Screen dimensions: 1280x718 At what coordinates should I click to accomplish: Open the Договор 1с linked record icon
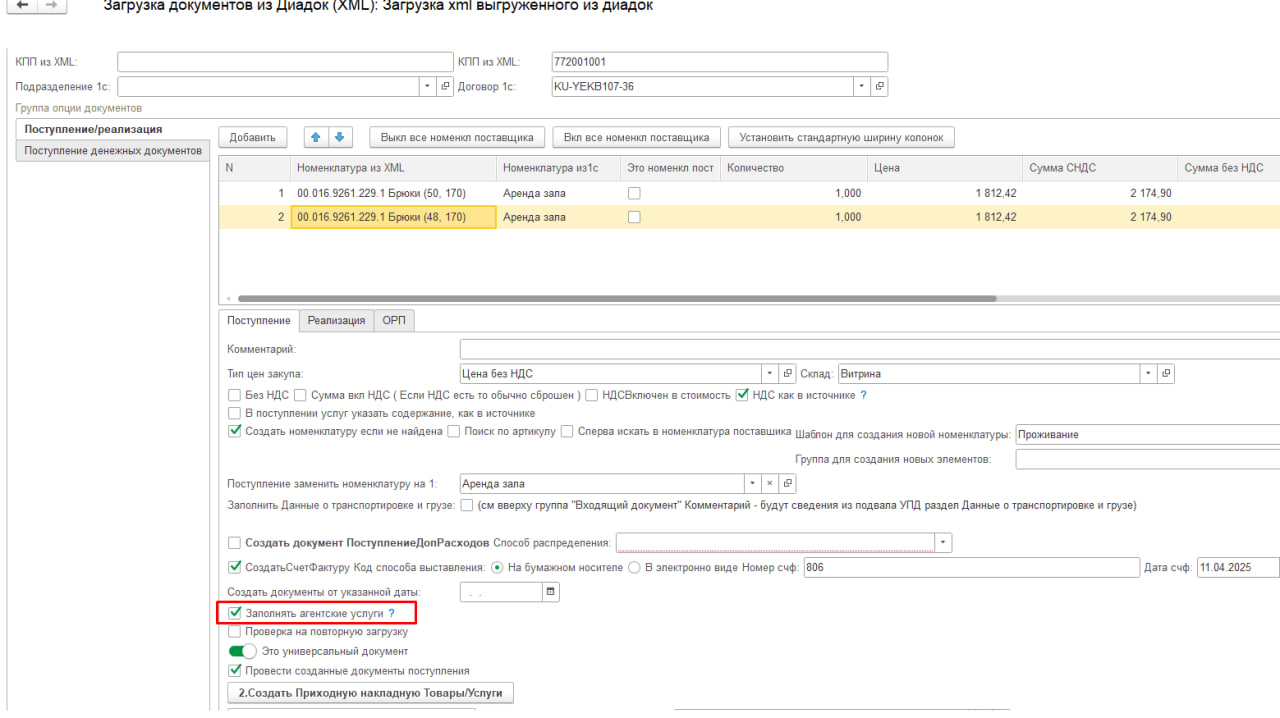coord(879,87)
